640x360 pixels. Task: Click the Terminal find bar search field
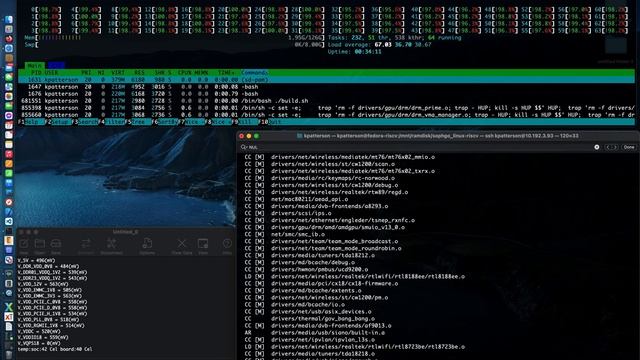pos(416,147)
